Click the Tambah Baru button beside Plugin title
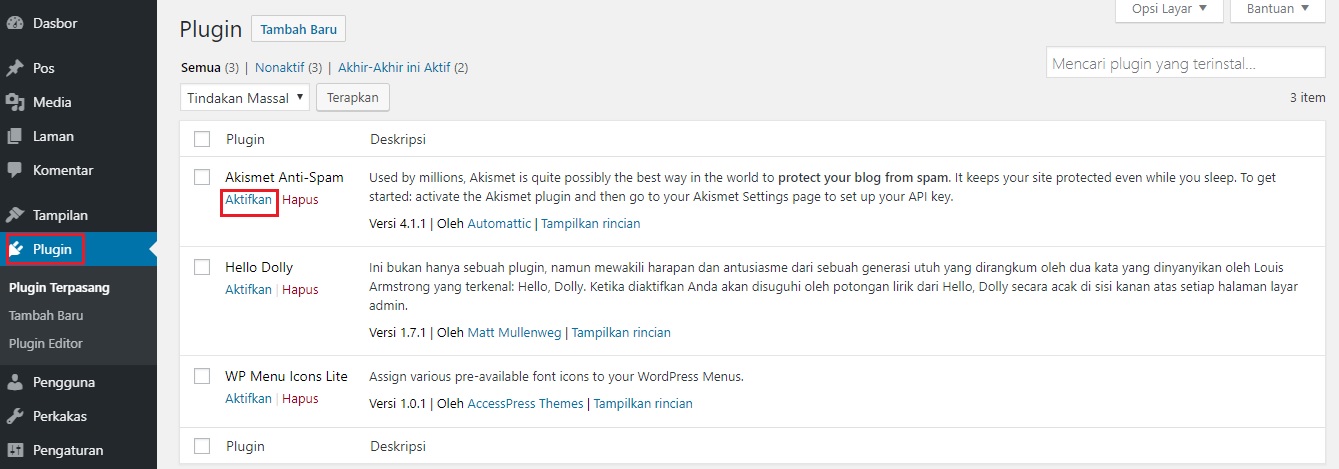This screenshot has width=1339, height=469. coord(298,29)
